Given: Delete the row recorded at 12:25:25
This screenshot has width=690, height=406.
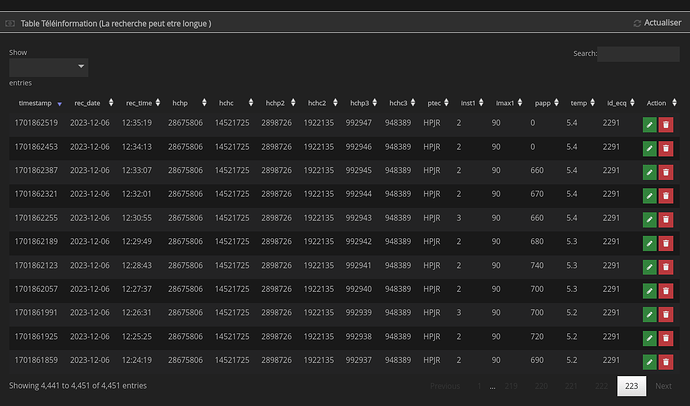Looking at the screenshot, I should coord(666,338).
